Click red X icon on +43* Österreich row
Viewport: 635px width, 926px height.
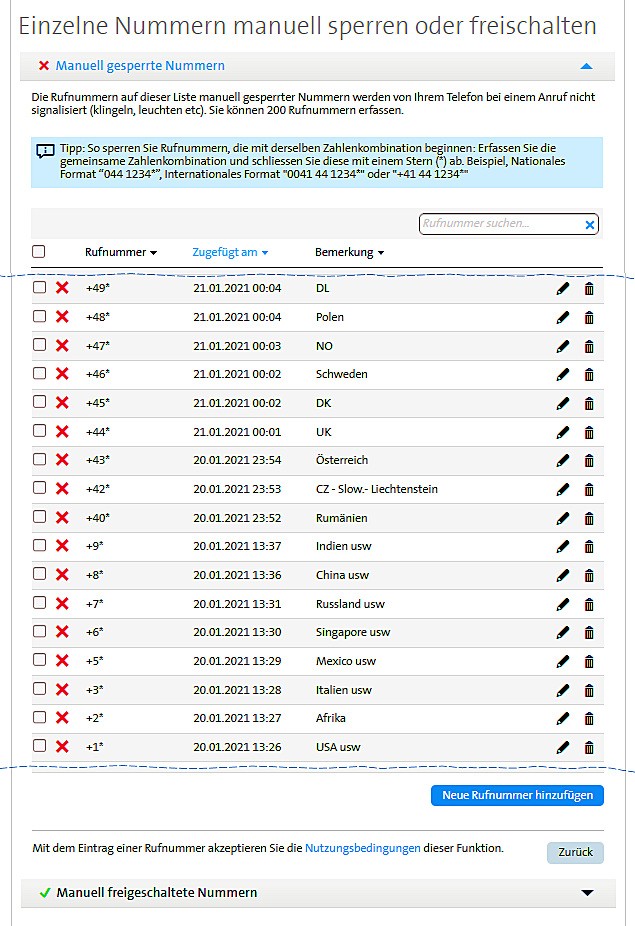click(x=62, y=460)
